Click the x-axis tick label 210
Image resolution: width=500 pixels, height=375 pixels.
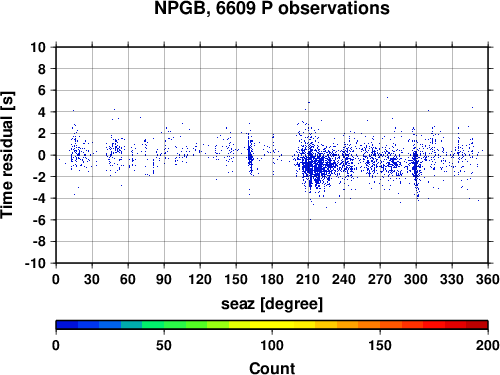point(308,279)
